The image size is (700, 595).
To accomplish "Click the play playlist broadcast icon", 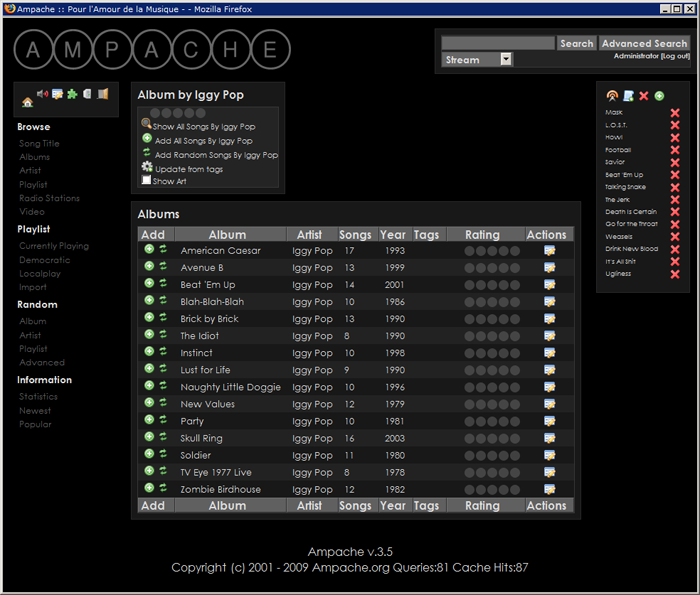I will (612, 96).
